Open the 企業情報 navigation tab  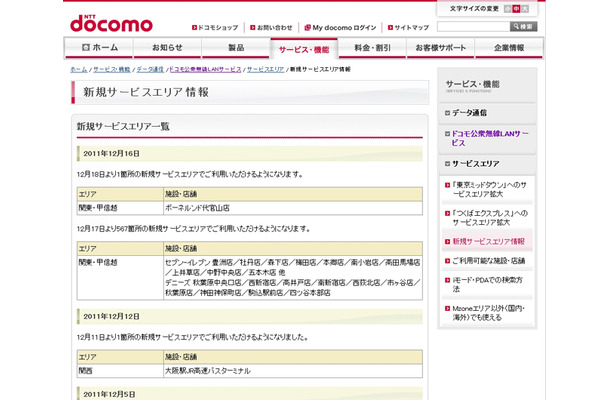(x=509, y=48)
